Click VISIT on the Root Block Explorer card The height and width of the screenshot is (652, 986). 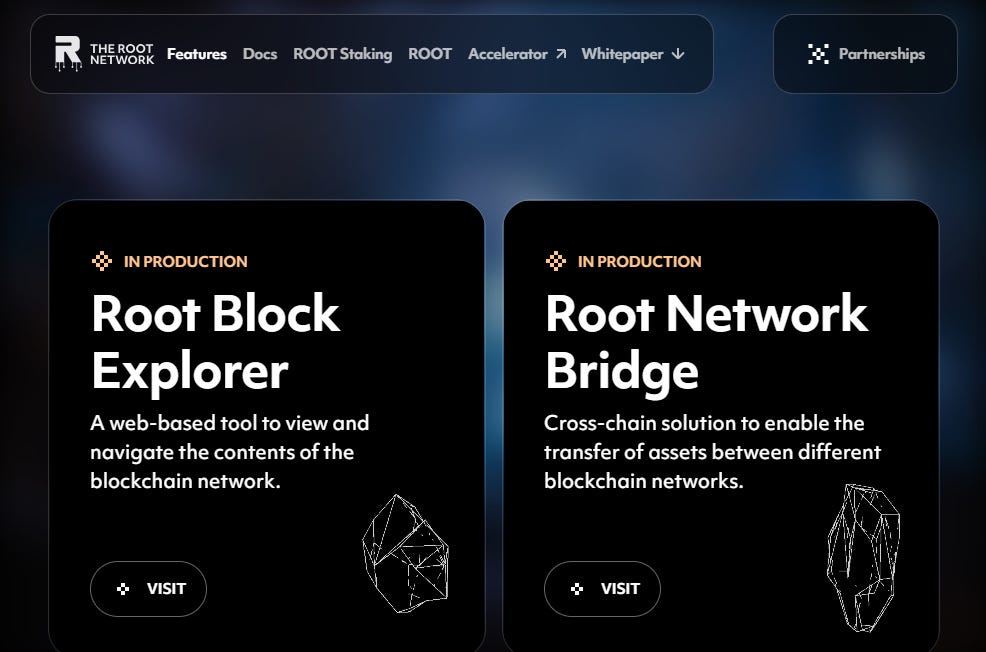coord(148,589)
